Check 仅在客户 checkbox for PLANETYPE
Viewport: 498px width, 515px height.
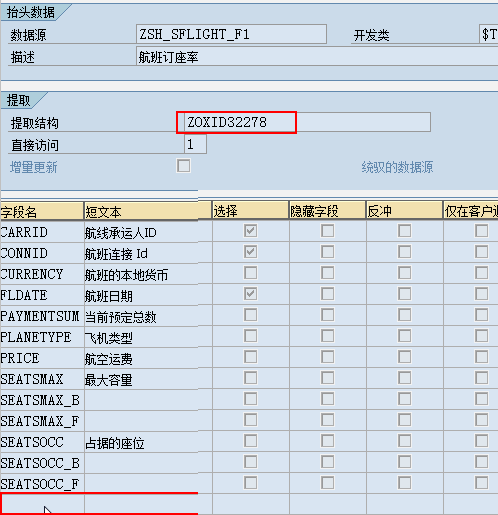[482, 336]
